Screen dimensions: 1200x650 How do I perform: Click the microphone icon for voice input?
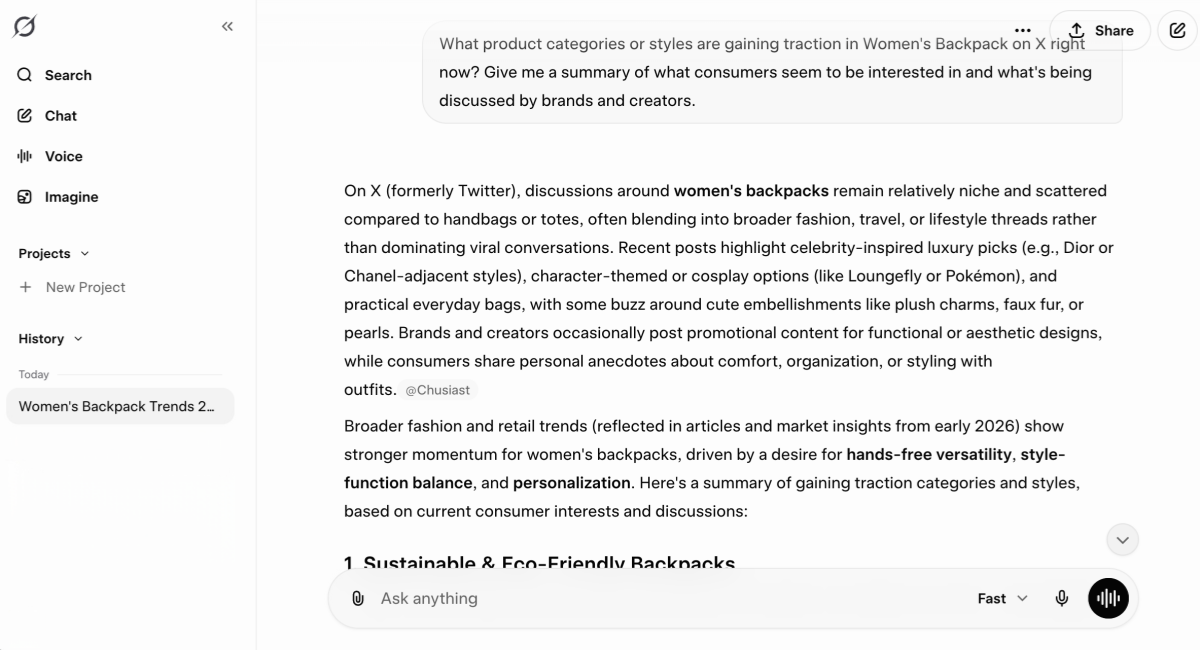[1062, 598]
